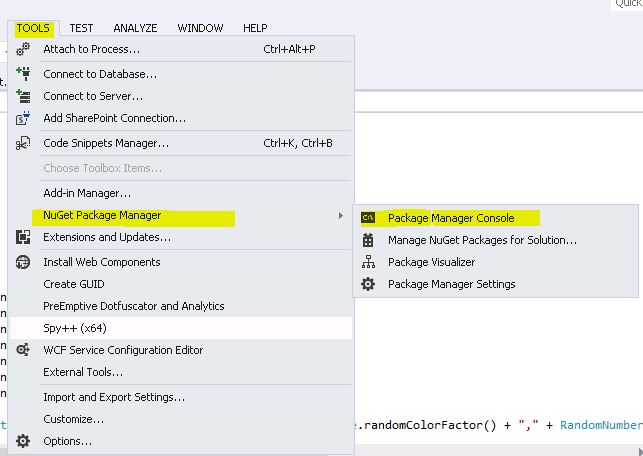Click the Connect to Server icon
Viewport: 643px width, 456px height.
[24, 96]
